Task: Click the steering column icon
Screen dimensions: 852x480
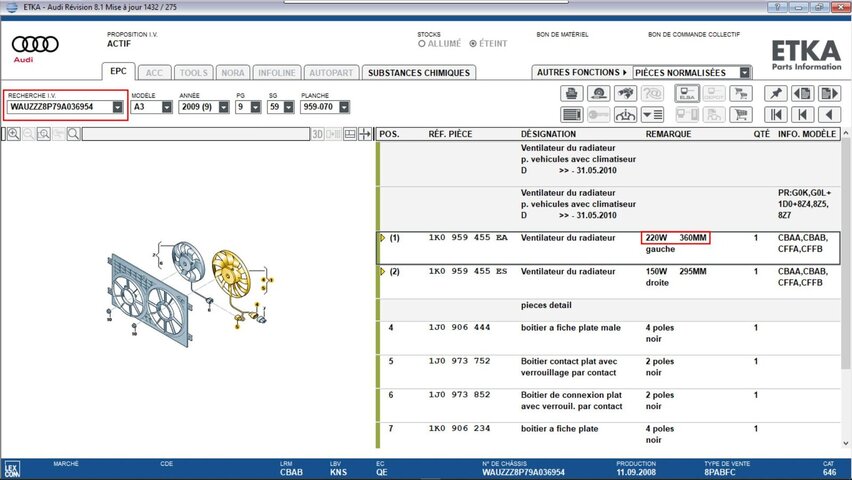Action: [x=625, y=115]
